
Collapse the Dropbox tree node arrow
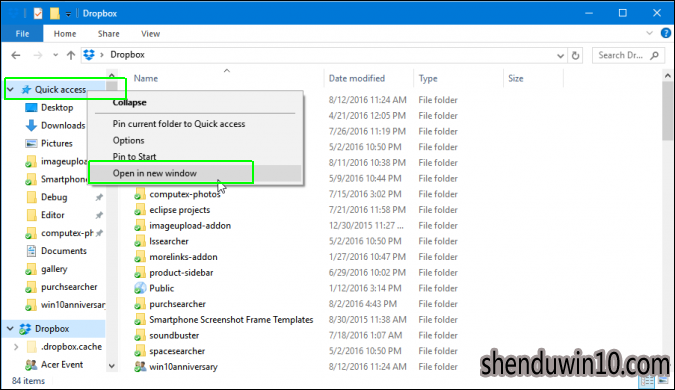tap(10, 329)
